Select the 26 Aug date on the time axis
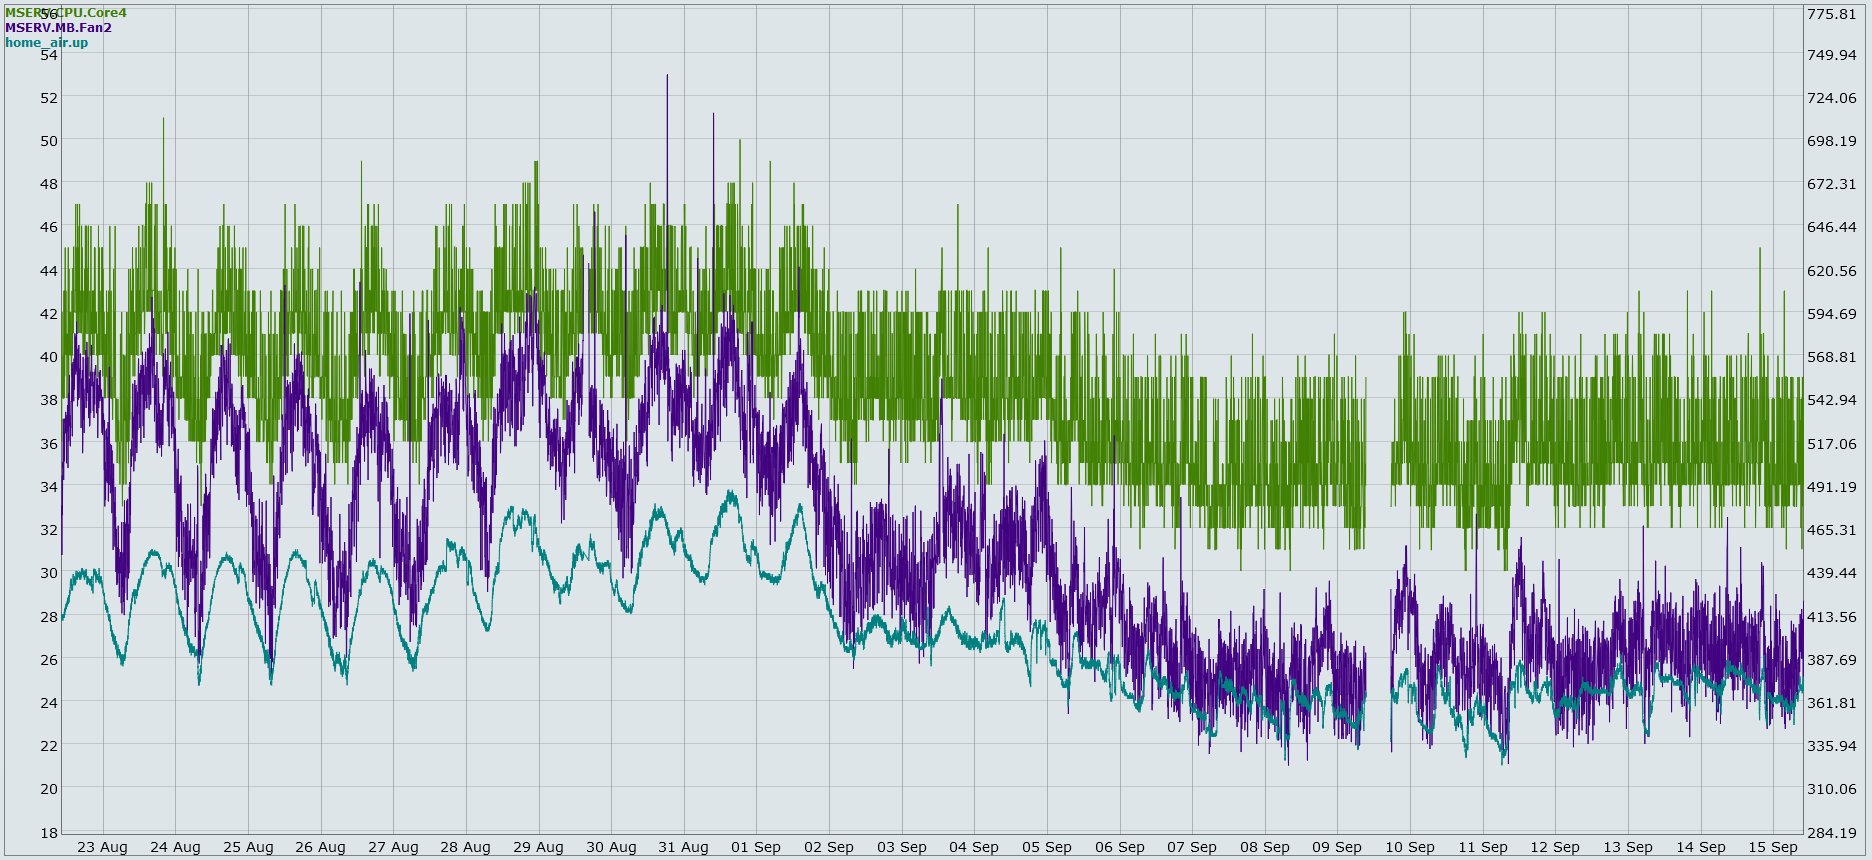This screenshot has width=1872, height=860. click(x=320, y=847)
